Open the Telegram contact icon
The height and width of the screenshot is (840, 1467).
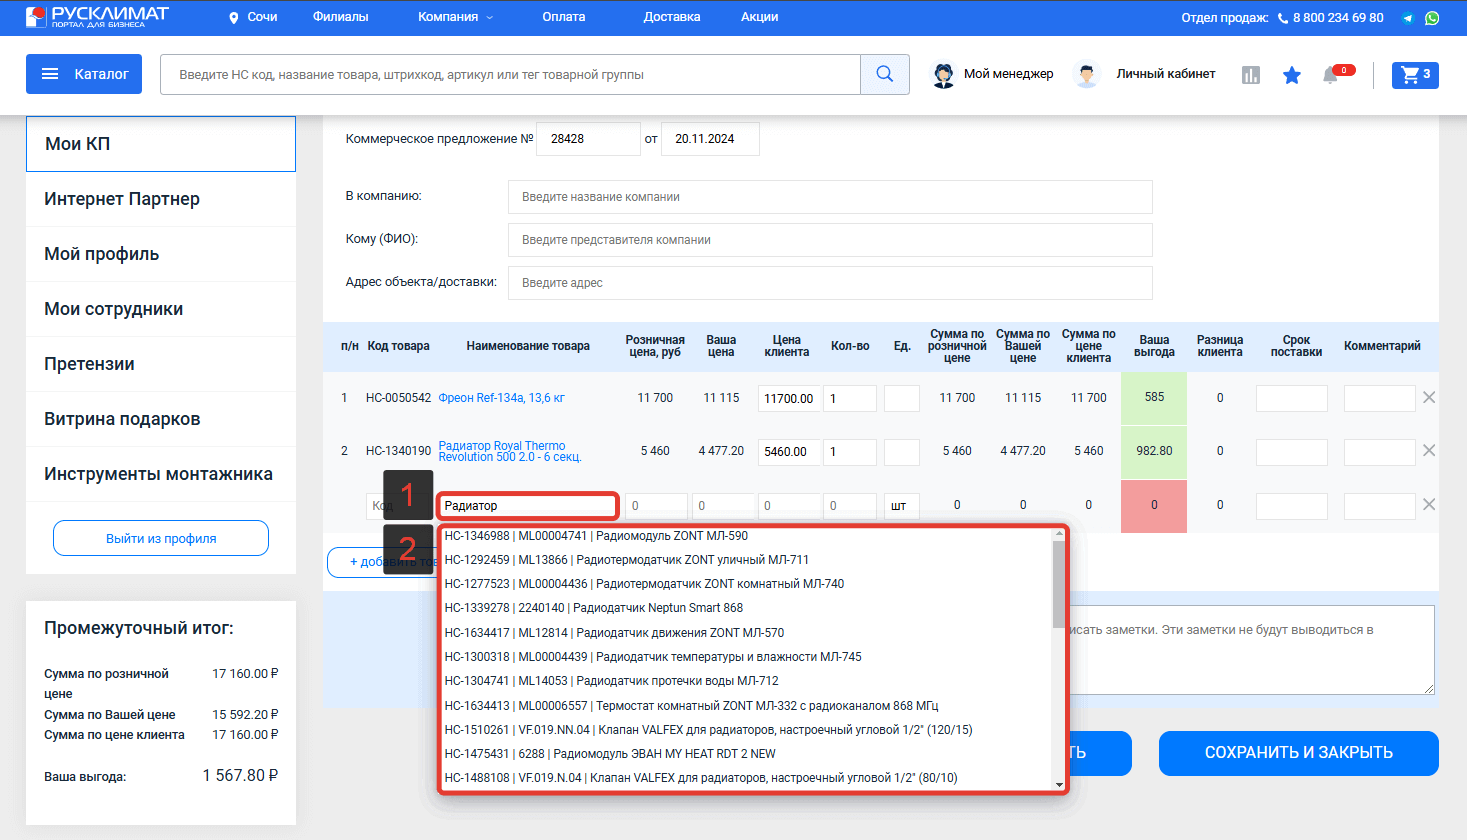pos(1408,18)
